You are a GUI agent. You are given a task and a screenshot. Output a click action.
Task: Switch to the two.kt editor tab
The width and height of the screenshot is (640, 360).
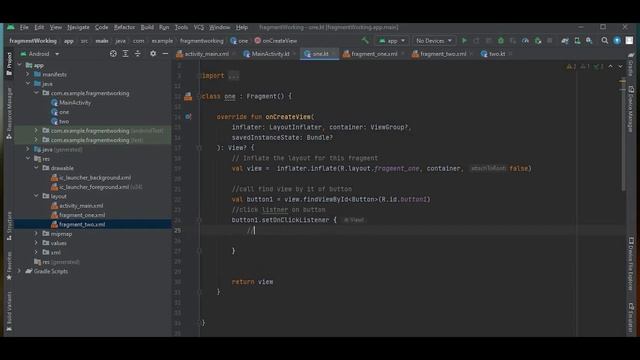point(497,54)
